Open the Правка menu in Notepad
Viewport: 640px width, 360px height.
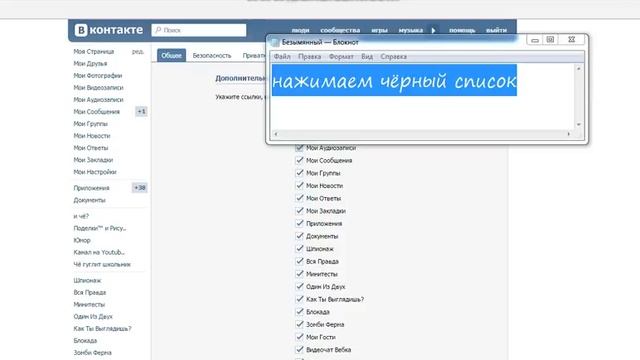(x=309, y=57)
